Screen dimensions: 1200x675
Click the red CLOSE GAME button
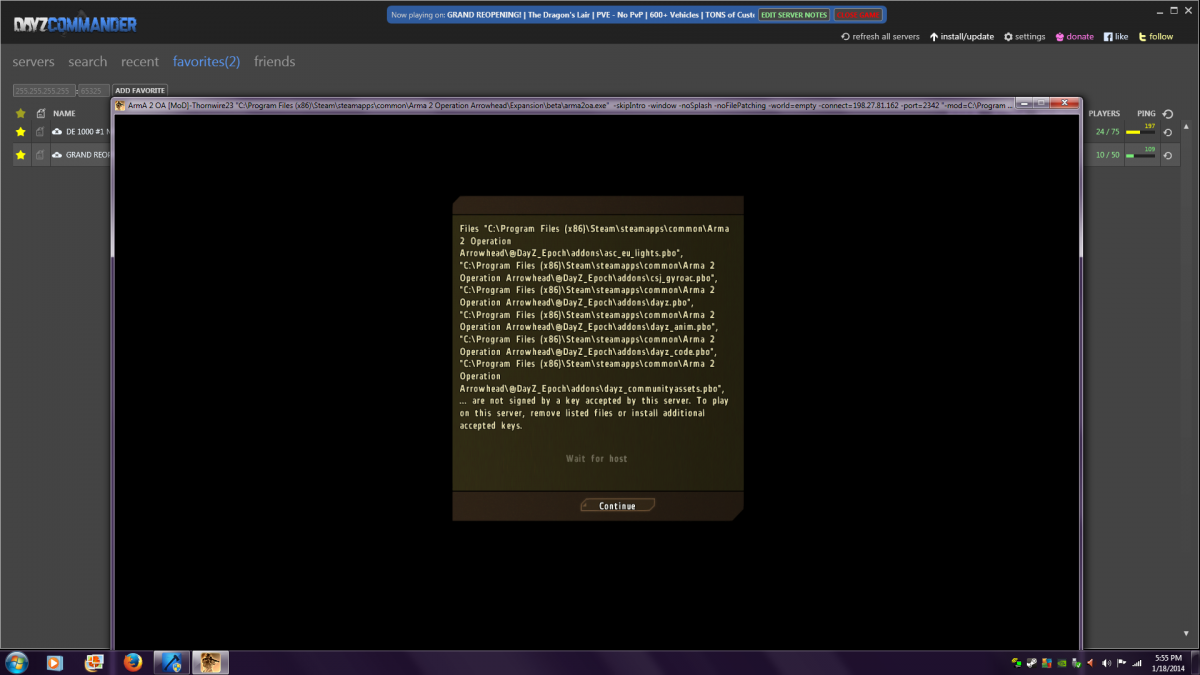(858, 15)
